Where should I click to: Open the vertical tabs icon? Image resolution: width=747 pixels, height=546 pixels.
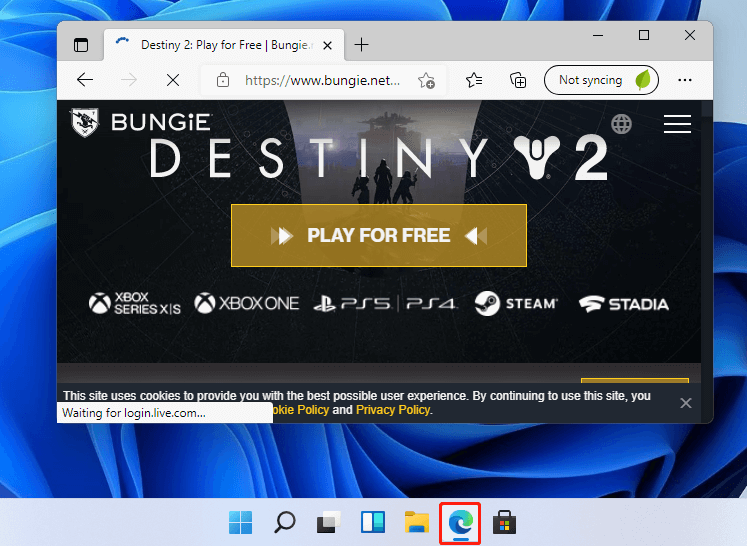tap(81, 45)
